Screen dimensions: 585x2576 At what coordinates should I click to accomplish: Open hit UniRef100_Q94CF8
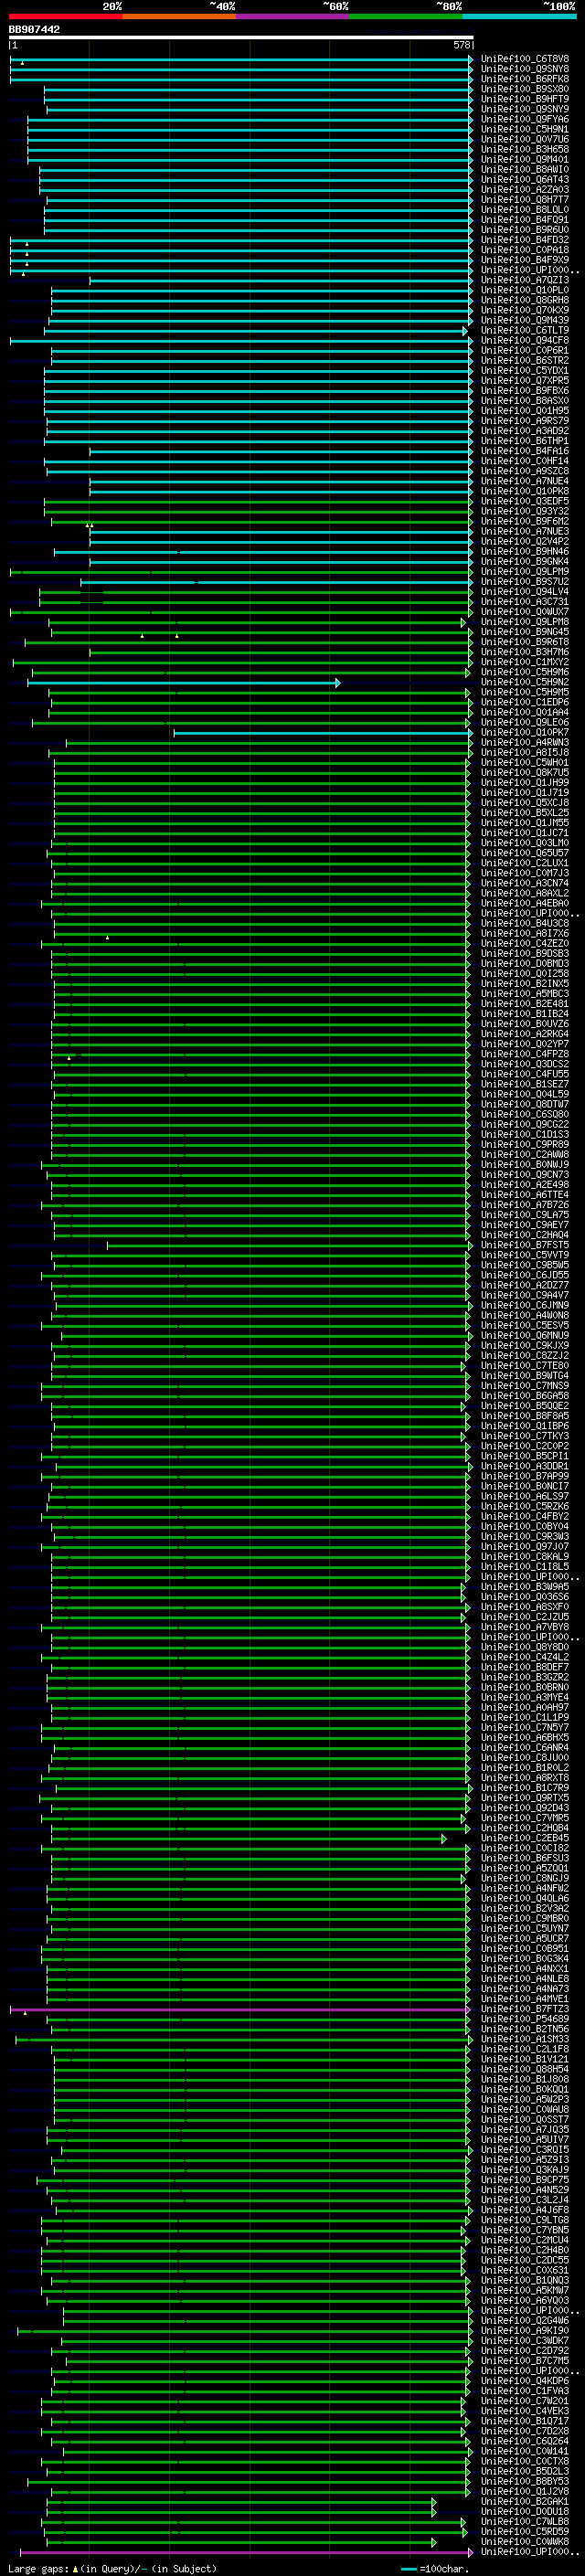pos(525,340)
